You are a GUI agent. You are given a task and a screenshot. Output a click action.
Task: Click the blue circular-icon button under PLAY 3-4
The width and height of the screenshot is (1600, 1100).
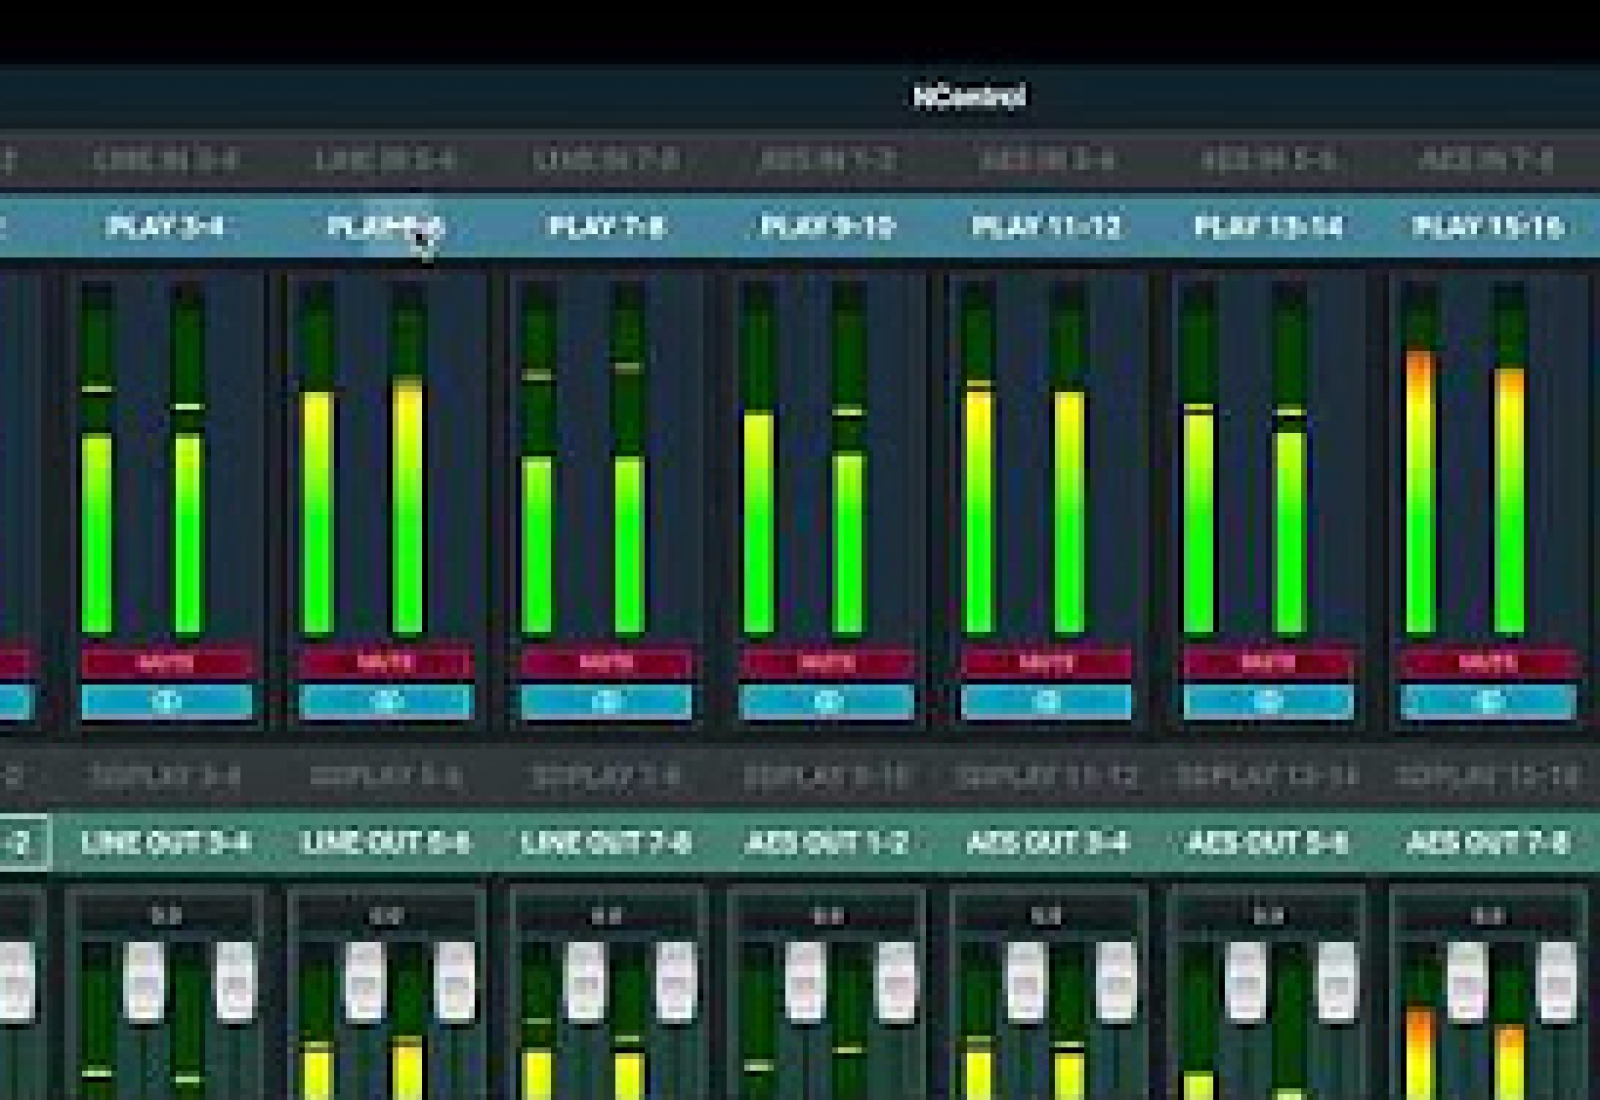(x=166, y=702)
